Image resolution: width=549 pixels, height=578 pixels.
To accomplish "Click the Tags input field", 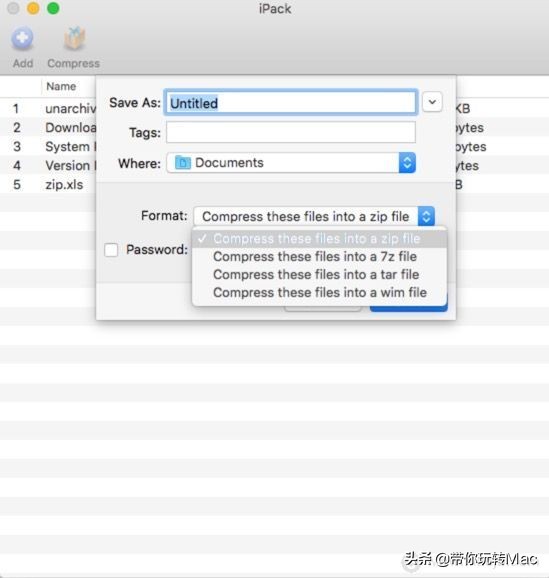I will (291, 132).
